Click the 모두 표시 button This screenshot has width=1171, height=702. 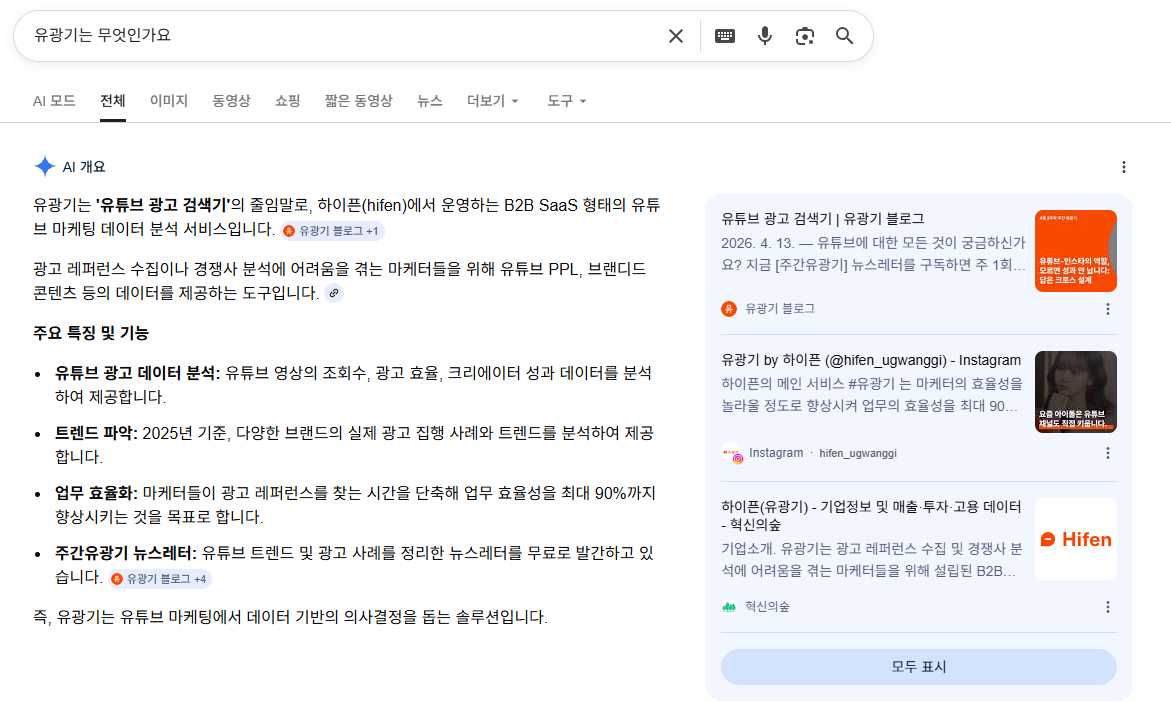[x=917, y=666]
